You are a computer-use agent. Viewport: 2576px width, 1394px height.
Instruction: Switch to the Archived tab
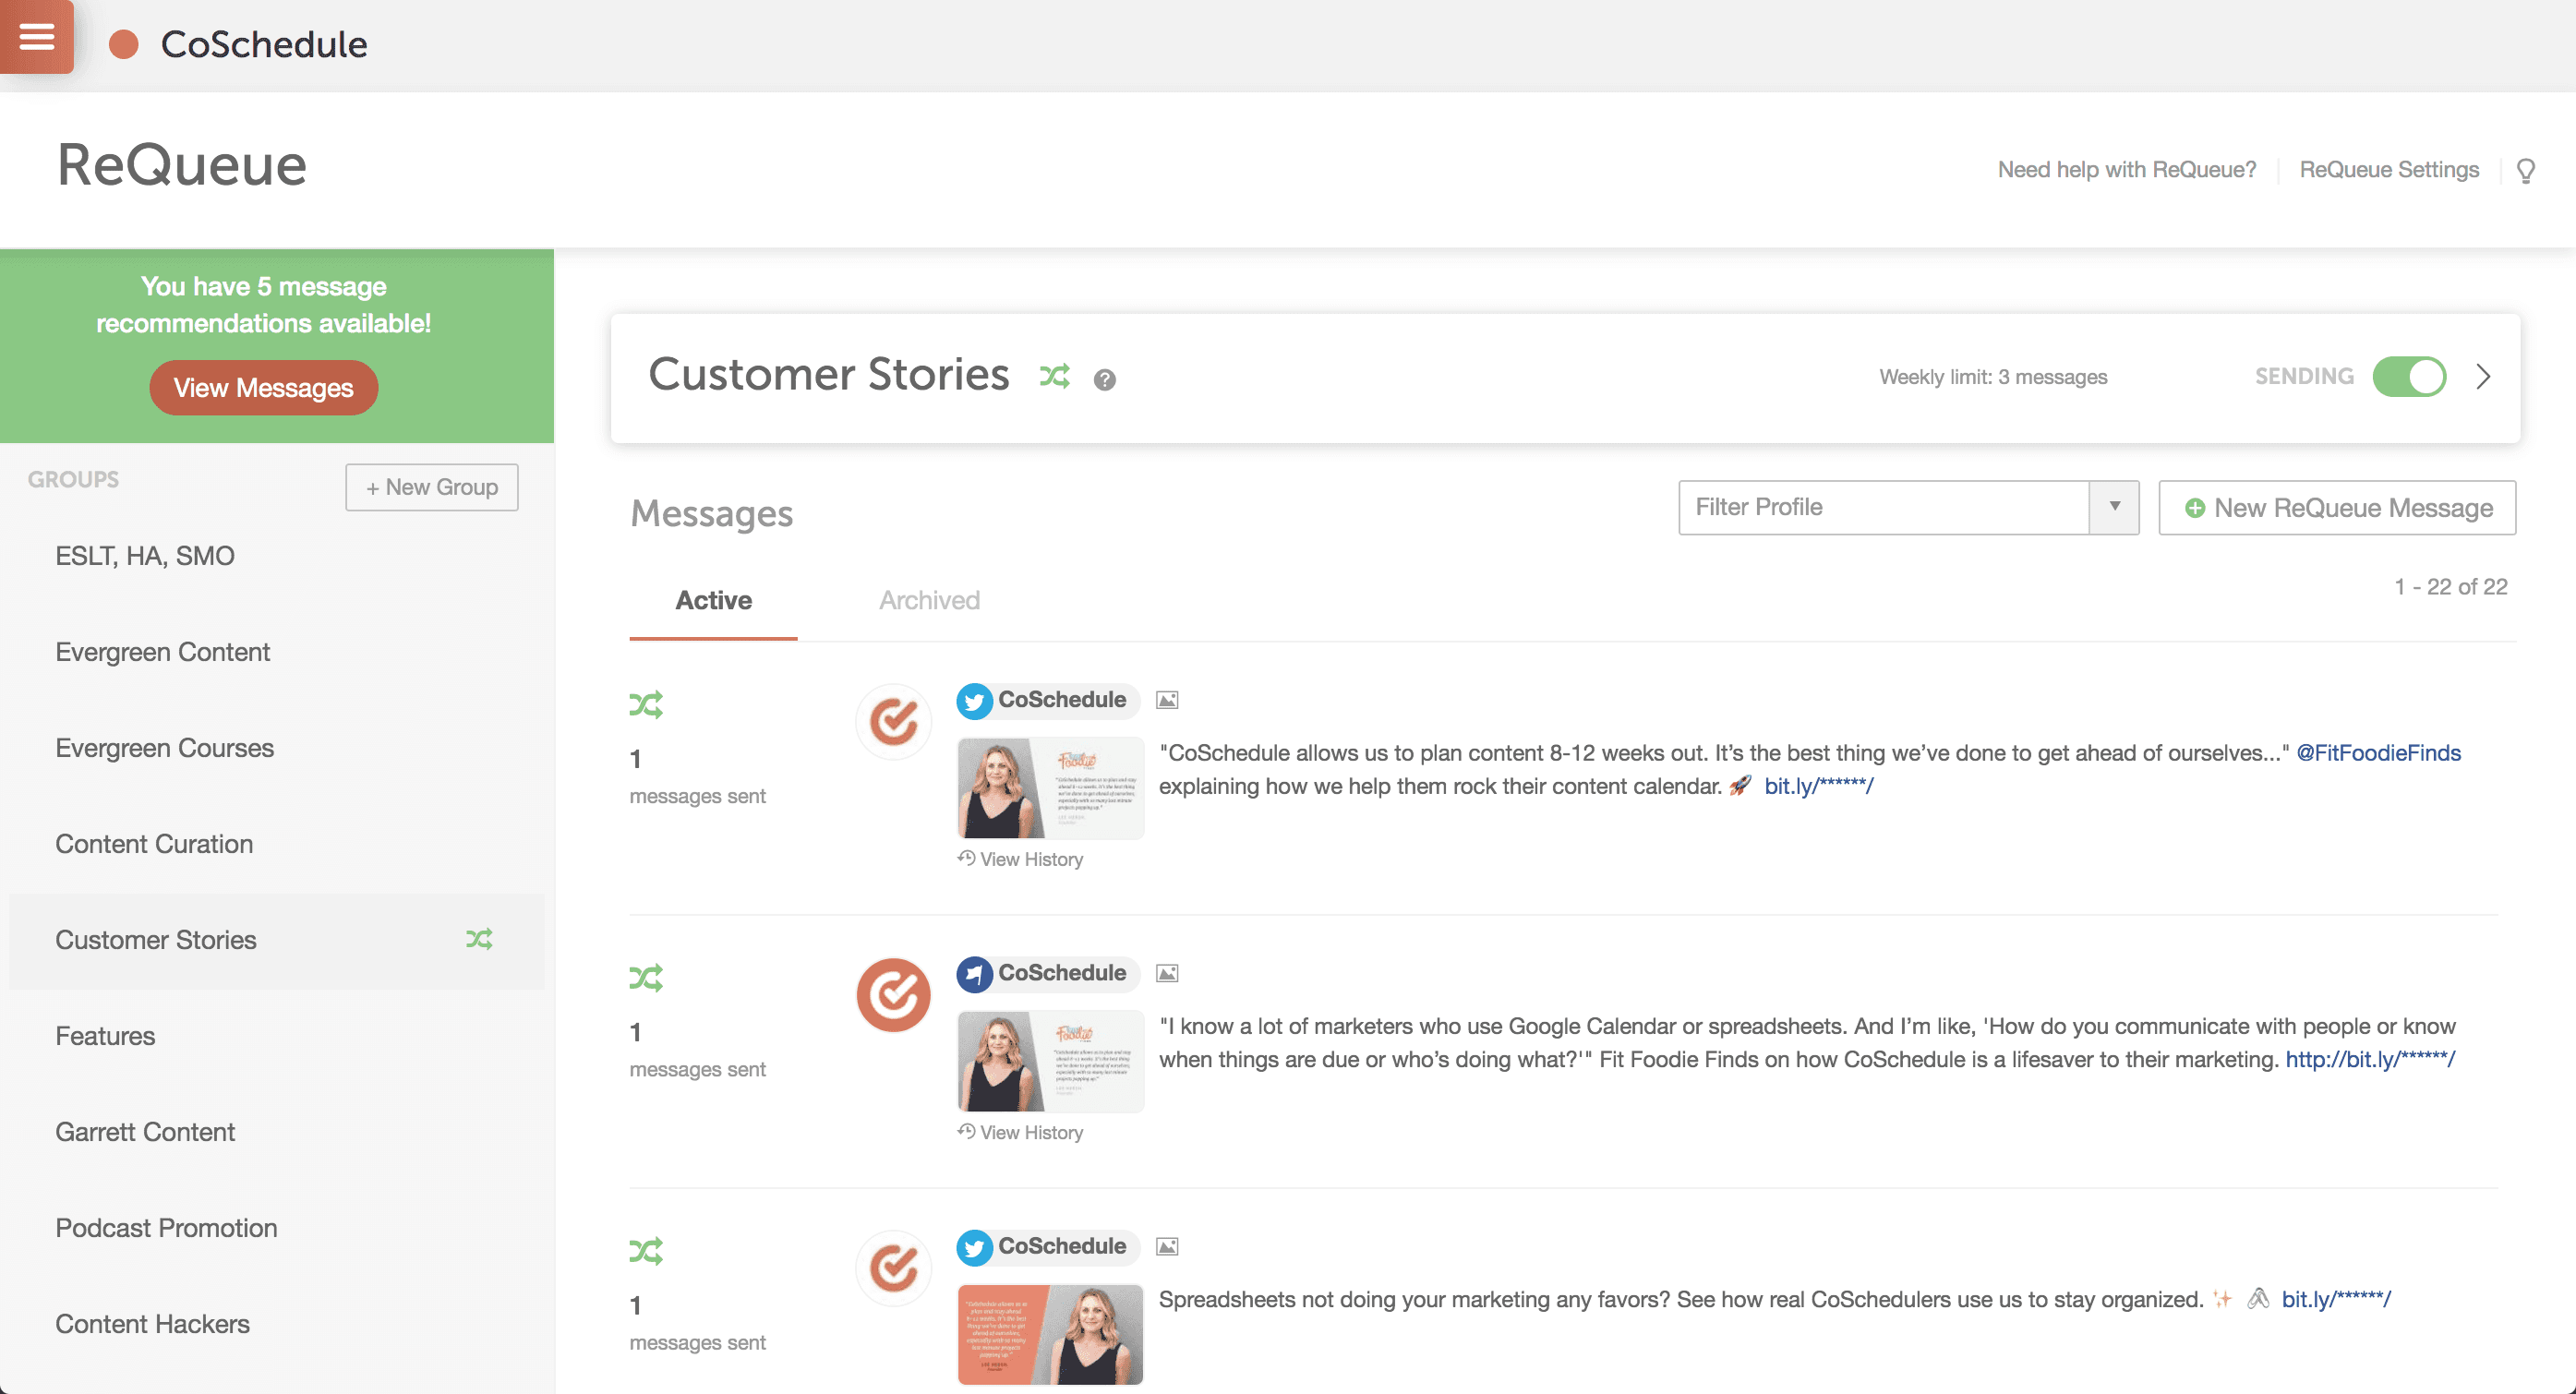pos(929,600)
